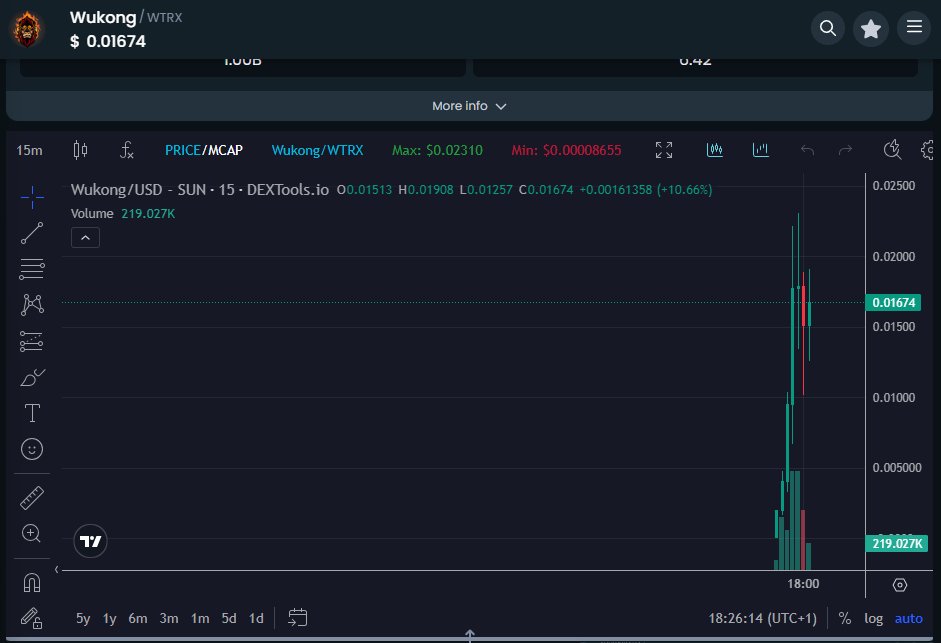This screenshot has height=643, width=941.
Task: Select the forecast position tool
Action: coord(31,341)
